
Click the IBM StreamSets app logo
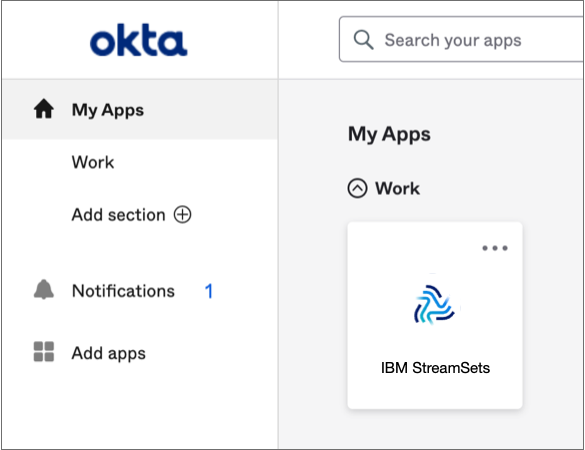click(x=435, y=304)
